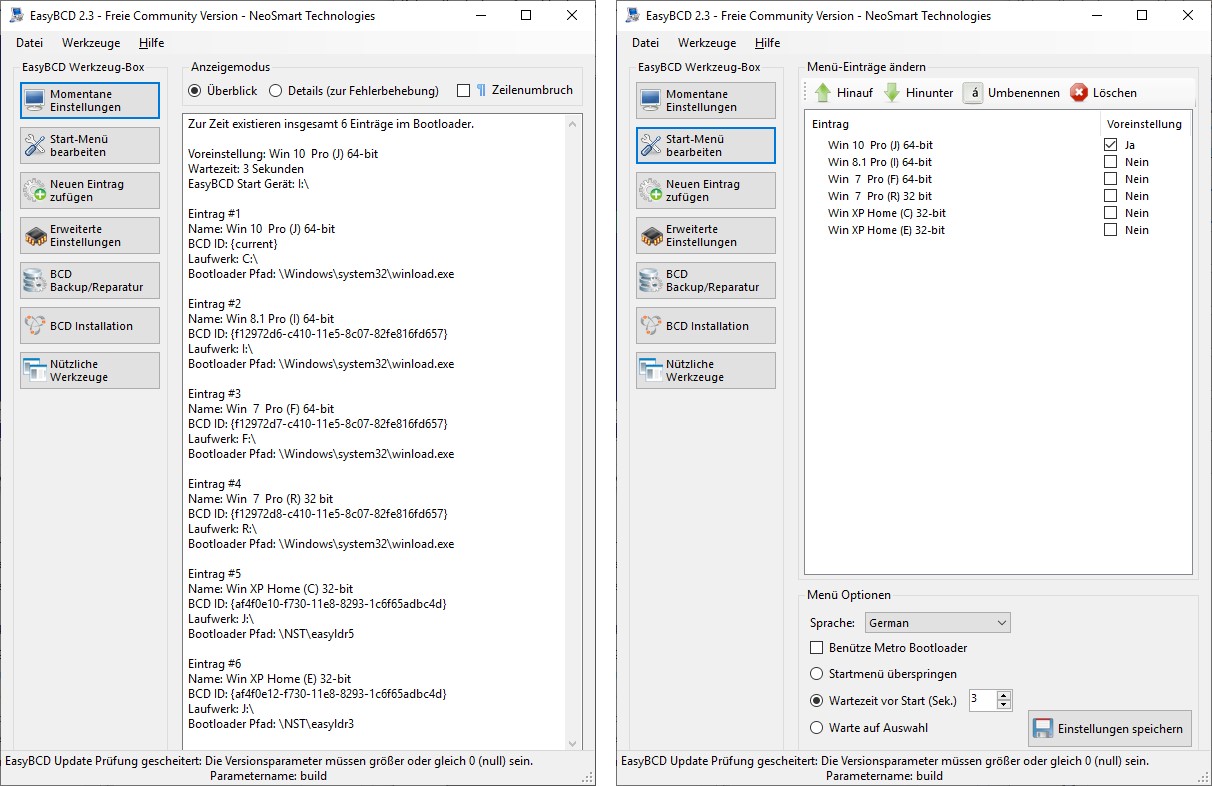This screenshot has width=1212, height=786.
Task: Click the Voreinstellung column header
Action: click(1145, 124)
